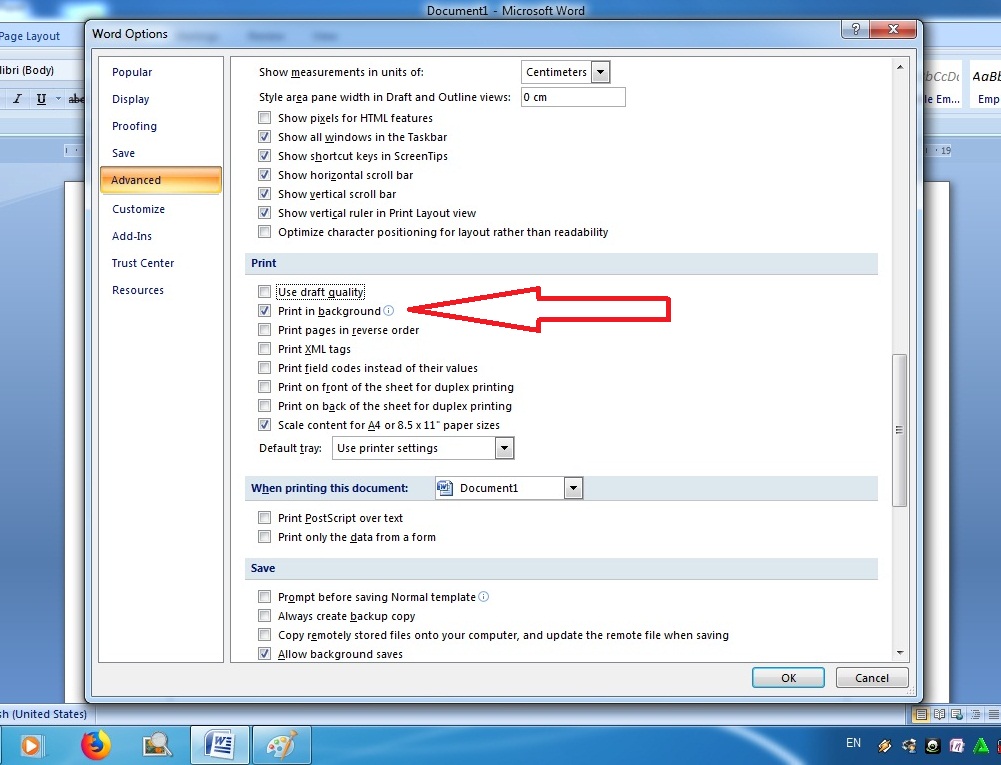Open Customize category in Word Options
This screenshot has height=765, width=1001.
(x=139, y=209)
